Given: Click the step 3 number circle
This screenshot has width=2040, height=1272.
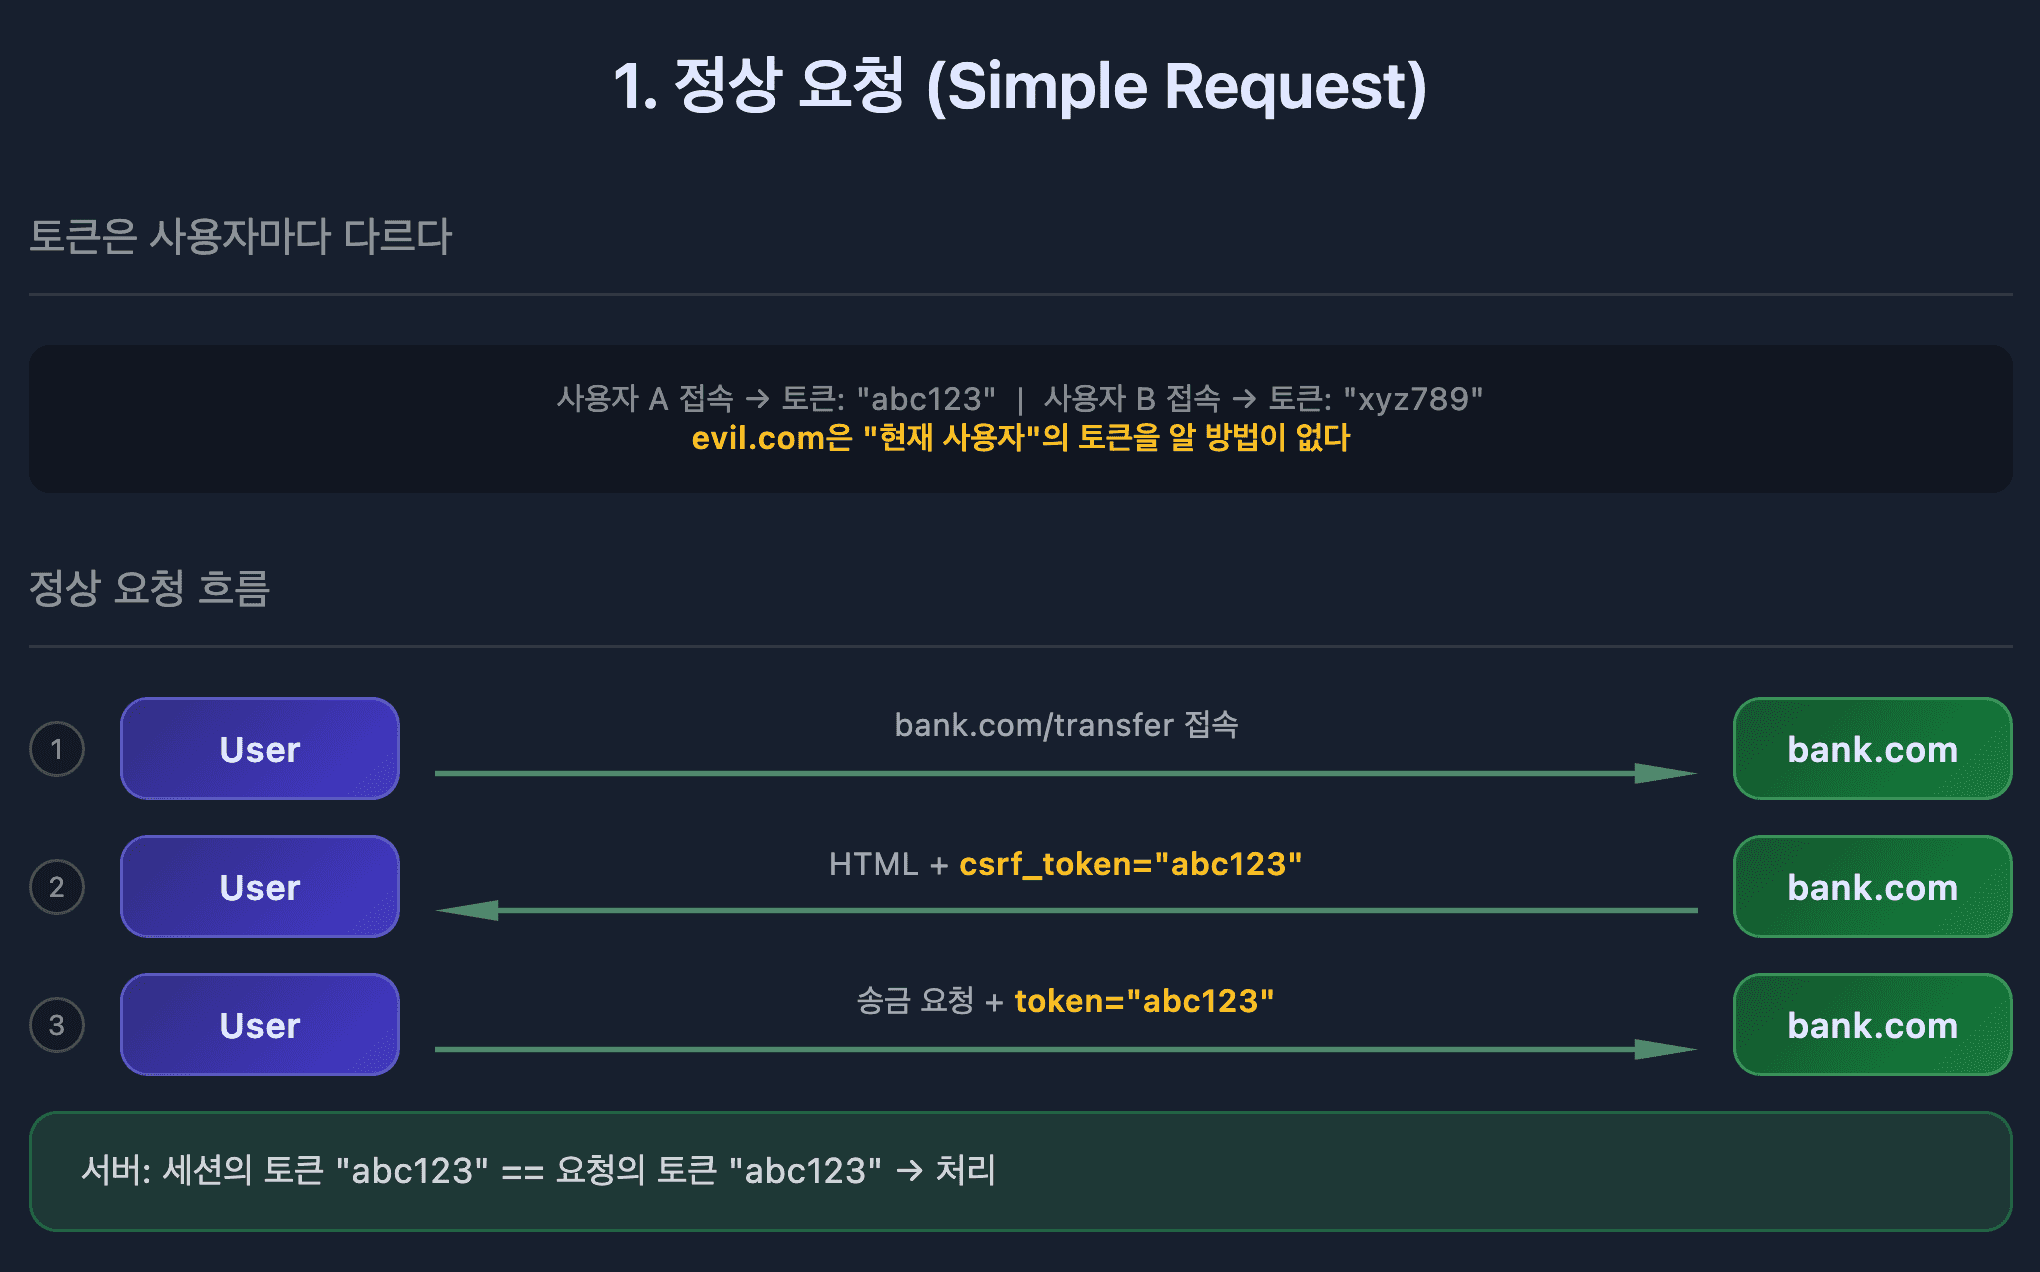Looking at the screenshot, I should point(57,1025).
